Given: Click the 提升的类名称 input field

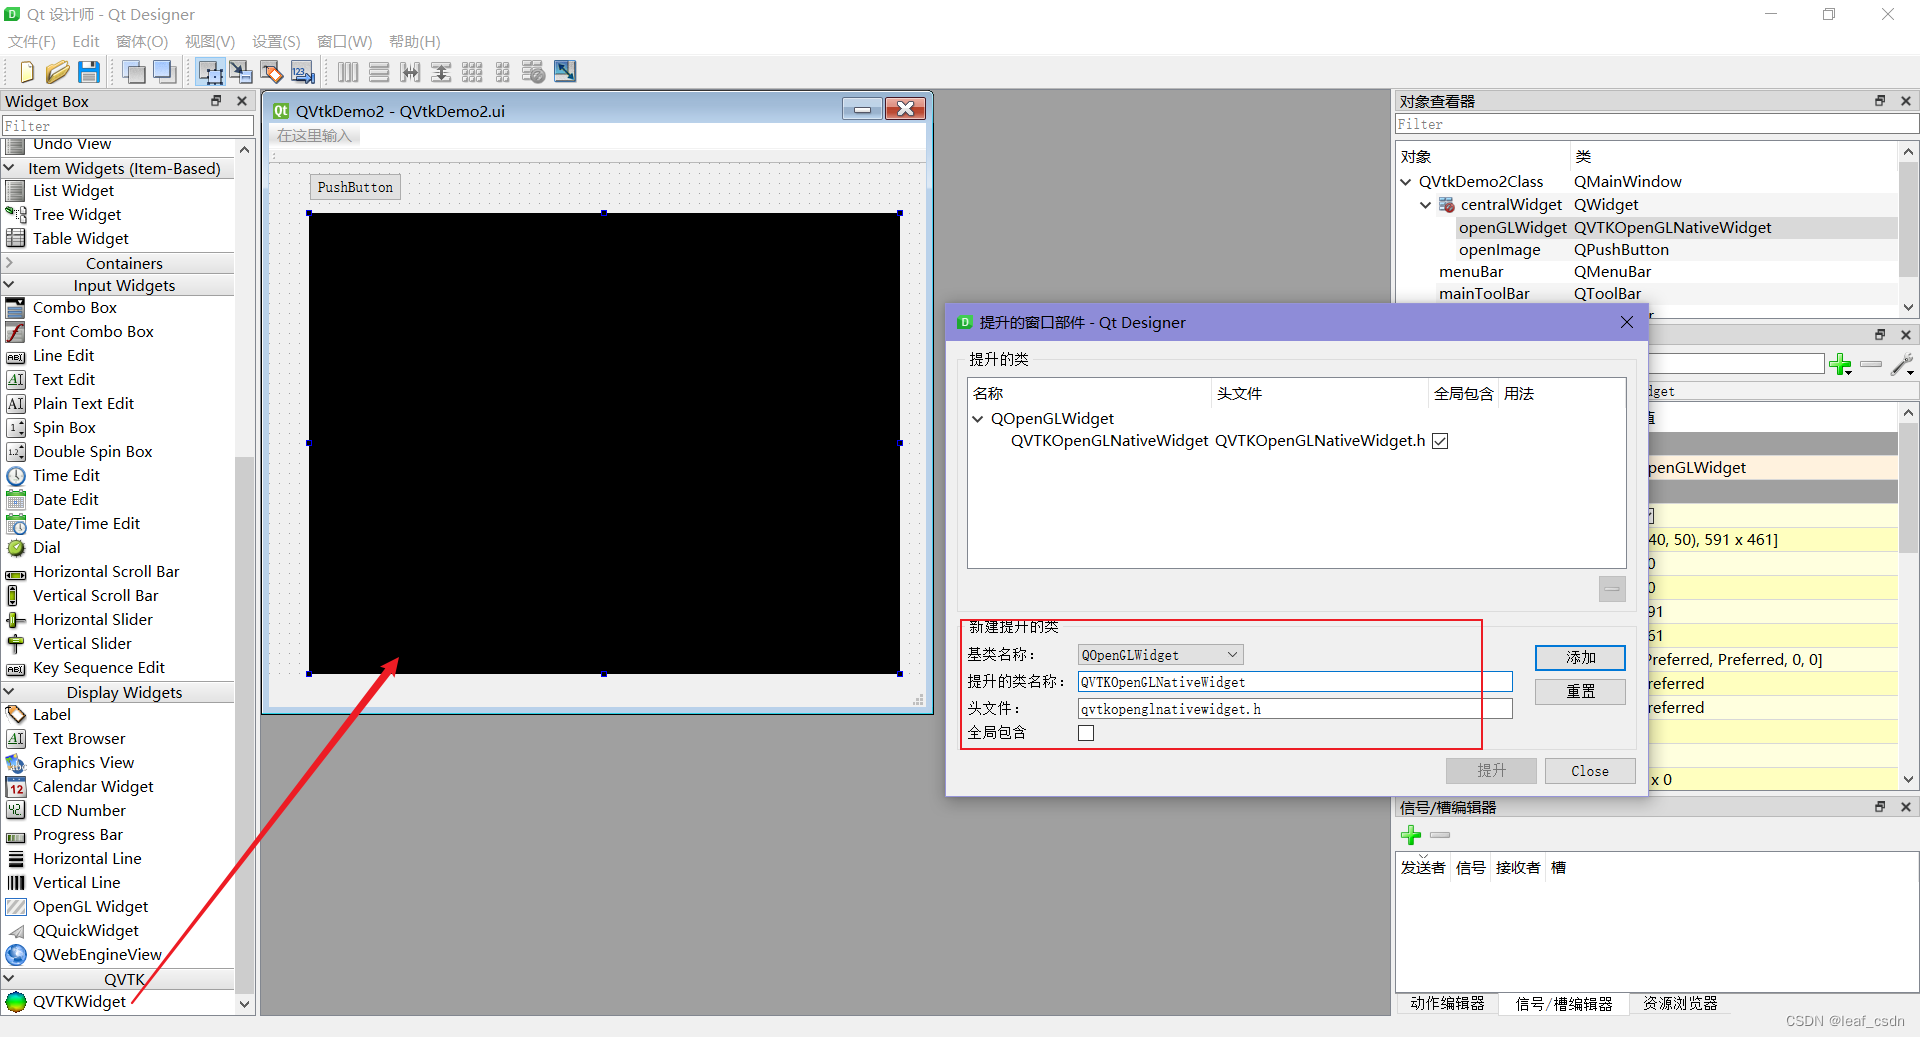Looking at the screenshot, I should [x=1295, y=682].
